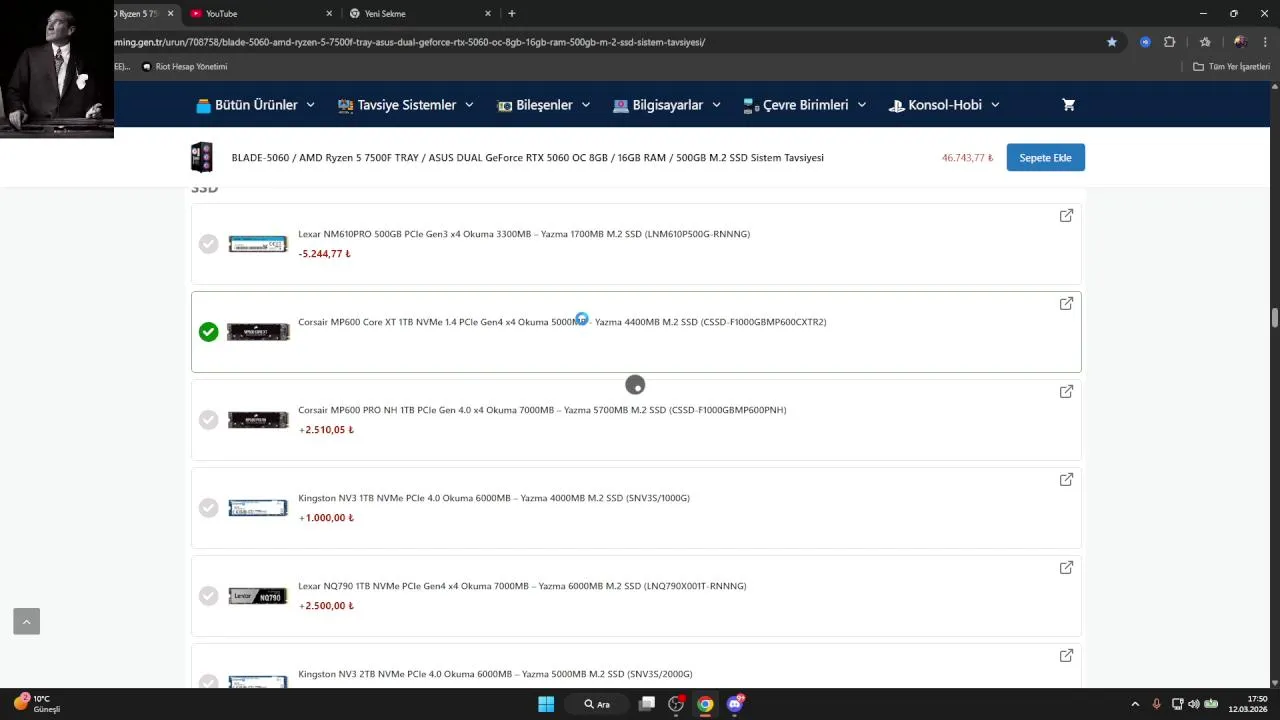
Task: Expand the Çevre Birimleri menu
Action: pos(804,105)
